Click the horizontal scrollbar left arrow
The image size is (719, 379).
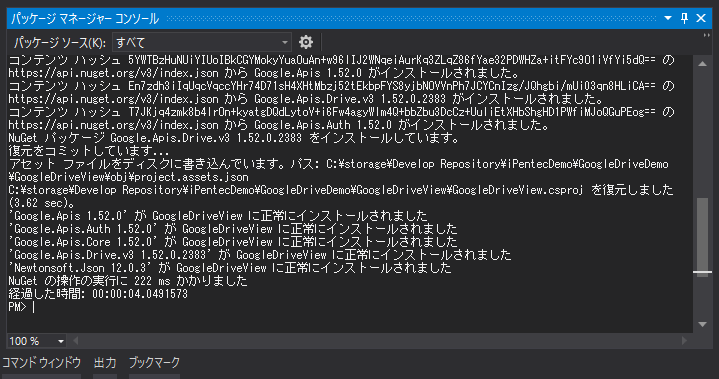pyautogui.click(x=76, y=341)
